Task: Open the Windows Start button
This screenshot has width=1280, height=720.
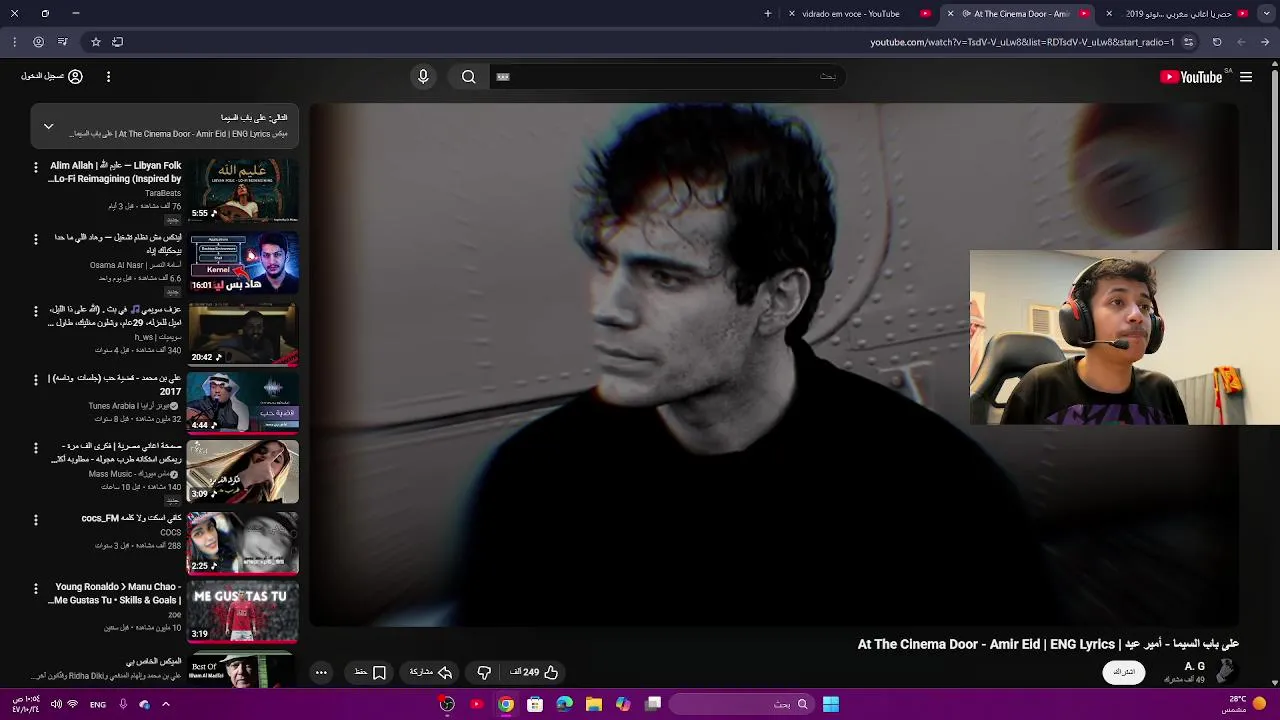Action: tap(831, 704)
